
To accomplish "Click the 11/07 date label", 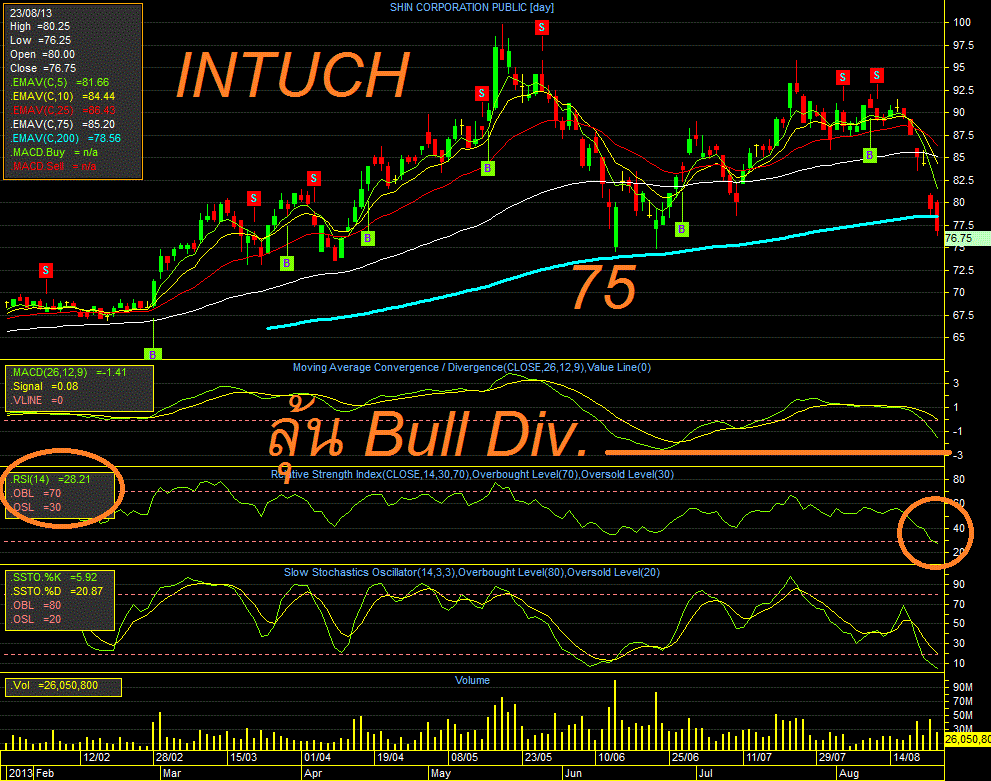I will tap(758, 756).
